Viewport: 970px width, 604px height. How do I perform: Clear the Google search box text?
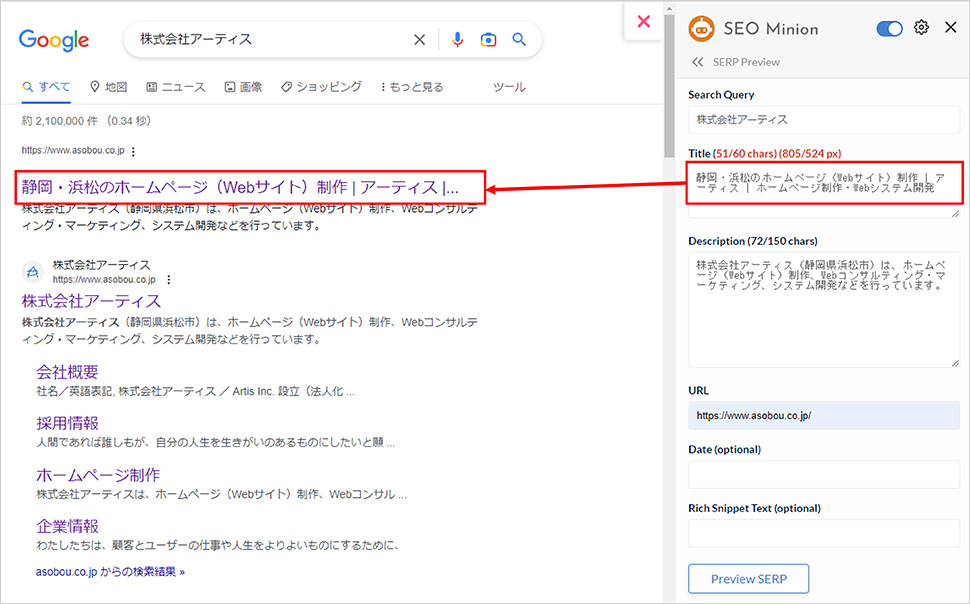click(419, 40)
